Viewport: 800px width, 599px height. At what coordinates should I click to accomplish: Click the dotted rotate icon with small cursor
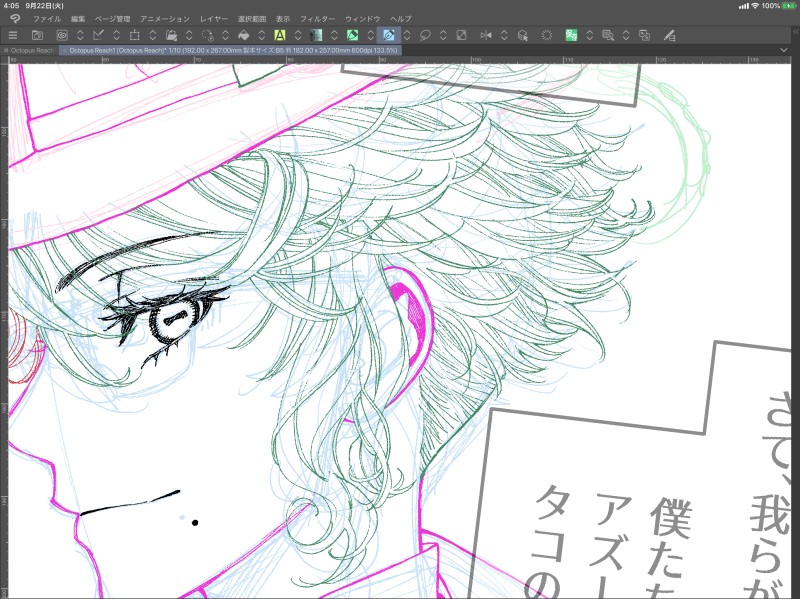coord(208,35)
